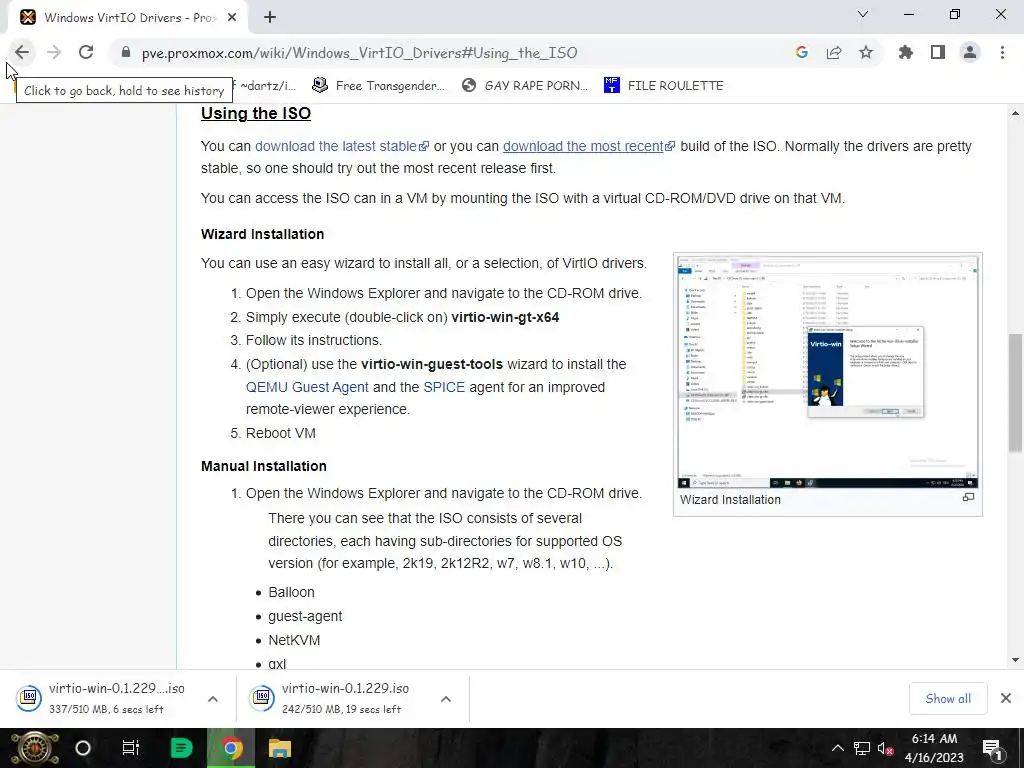Click the vertical scrollbar thumb
Image resolution: width=1024 pixels, height=768 pixels.
point(1015,392)
